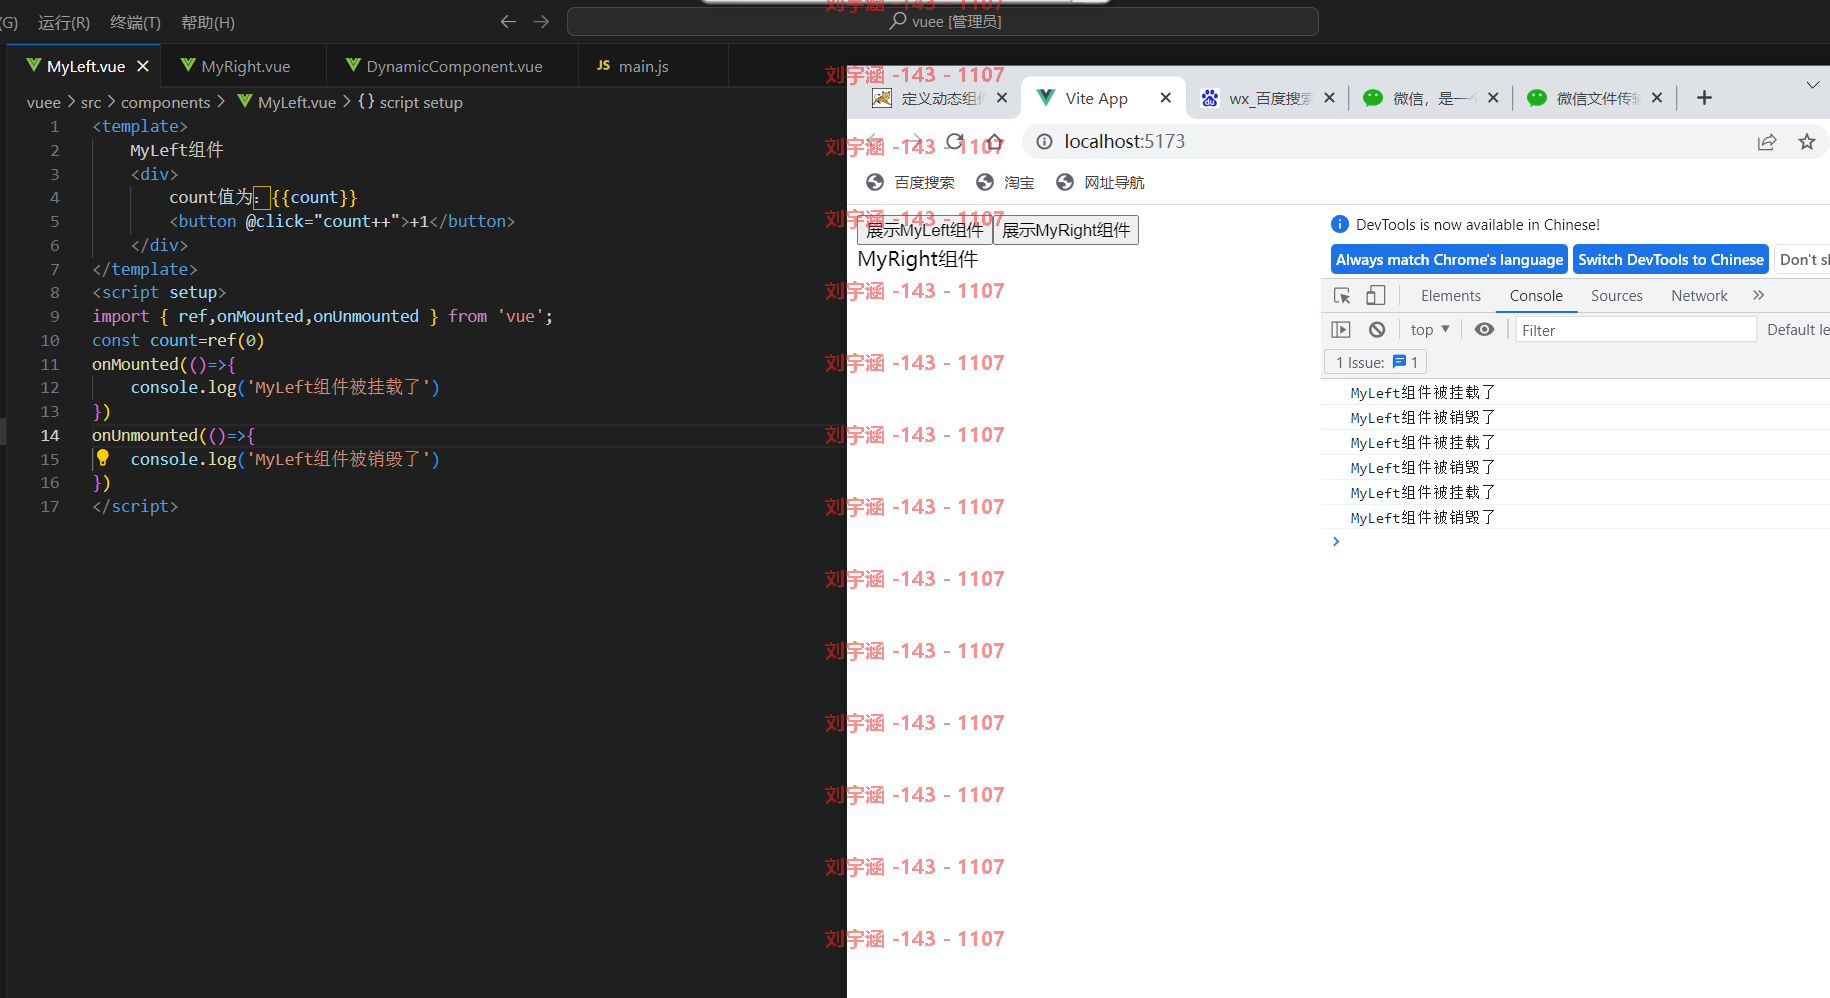
Task: Reload the localhost page
Action: [x=955, y=142]
